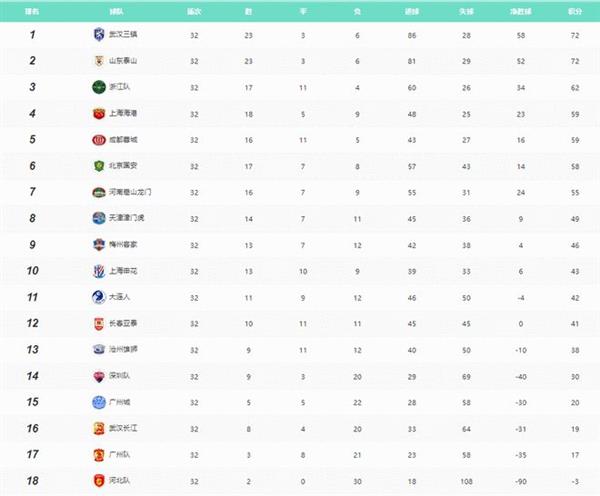Click the 上海申花 striped team crest

(x=99, y=271)
